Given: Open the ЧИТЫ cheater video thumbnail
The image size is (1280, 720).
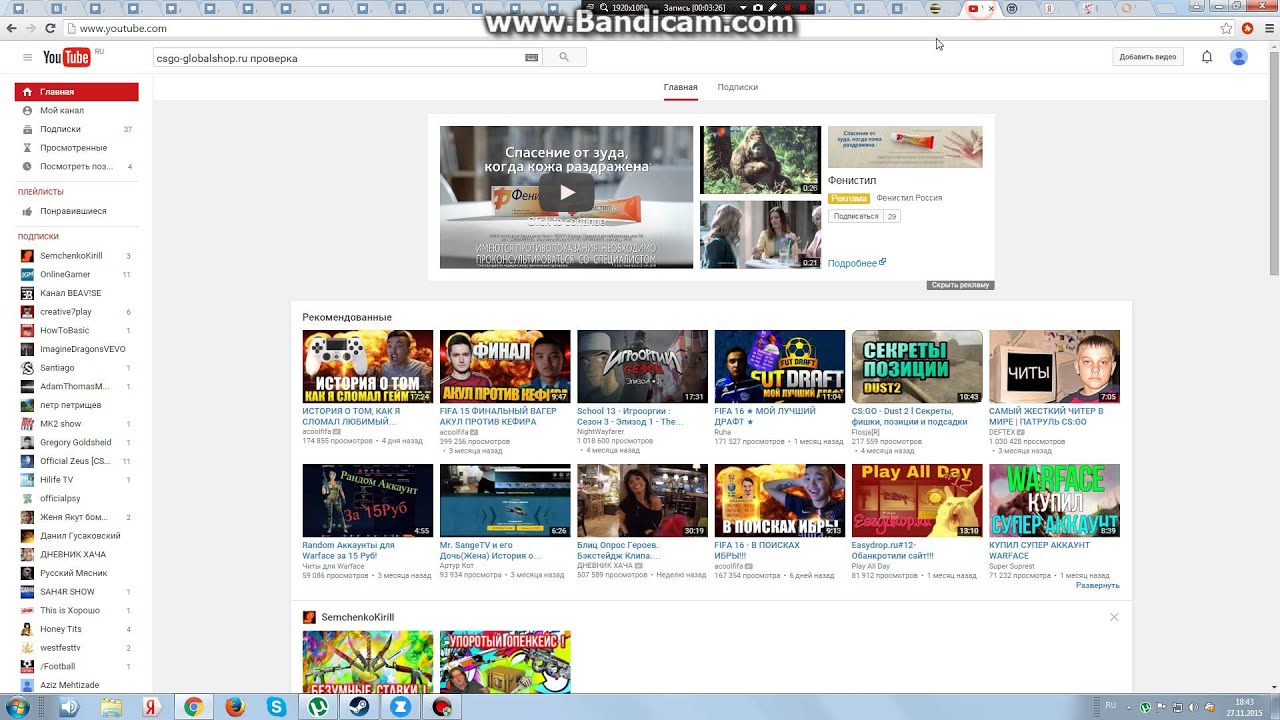Looking at the screenshot, I should (x=1054, y=366).
